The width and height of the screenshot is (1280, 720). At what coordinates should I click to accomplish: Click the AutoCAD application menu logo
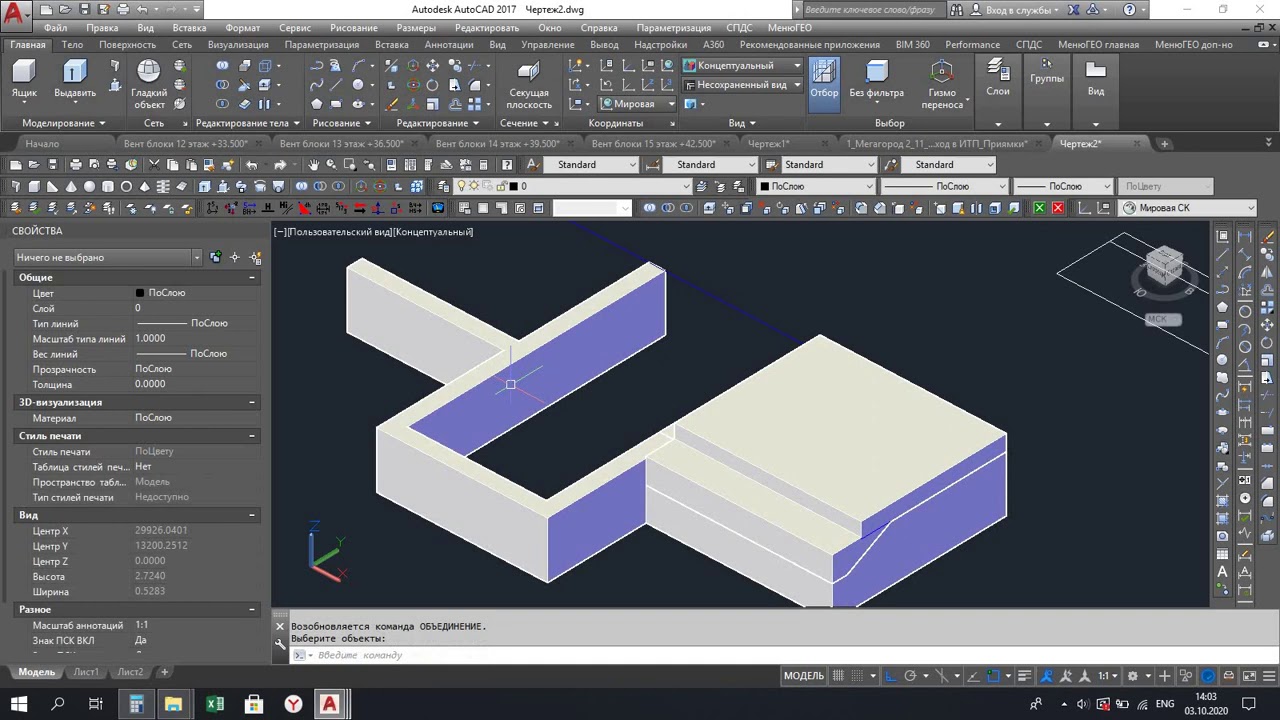[15, 15]
